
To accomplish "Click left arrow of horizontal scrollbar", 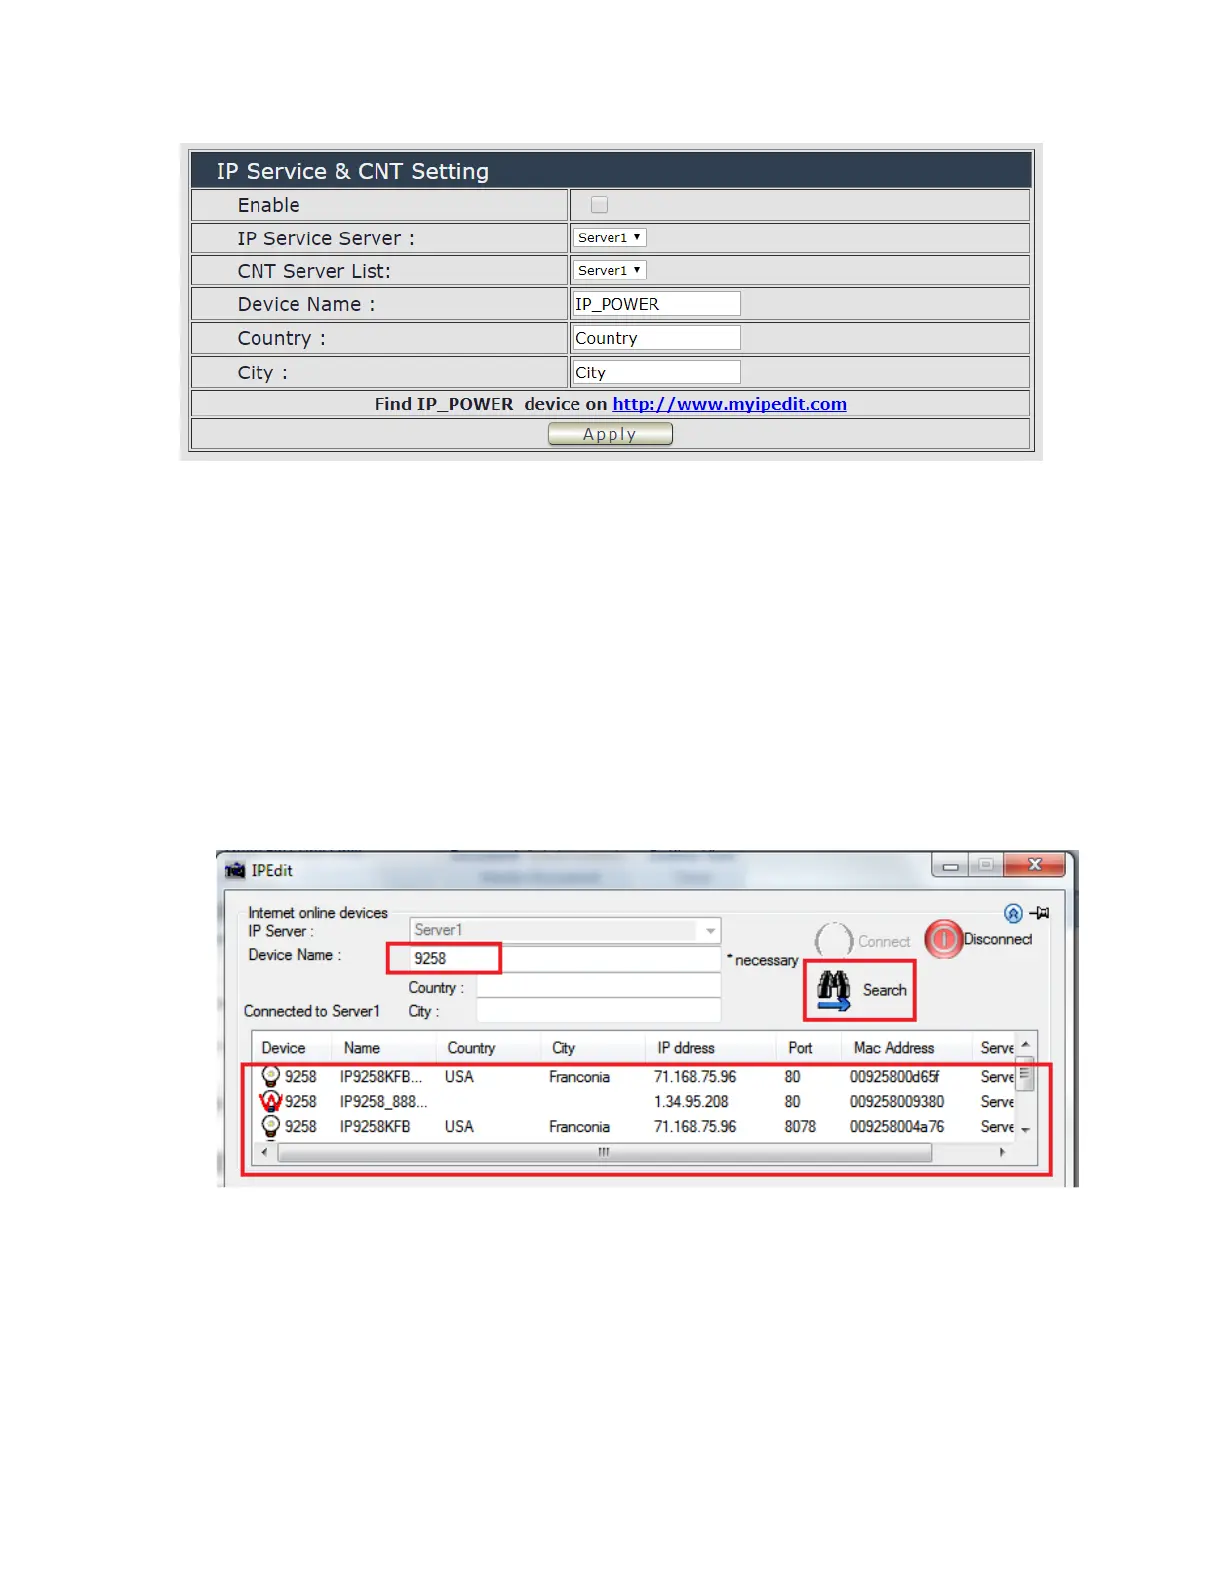I will coord(264,1153).
